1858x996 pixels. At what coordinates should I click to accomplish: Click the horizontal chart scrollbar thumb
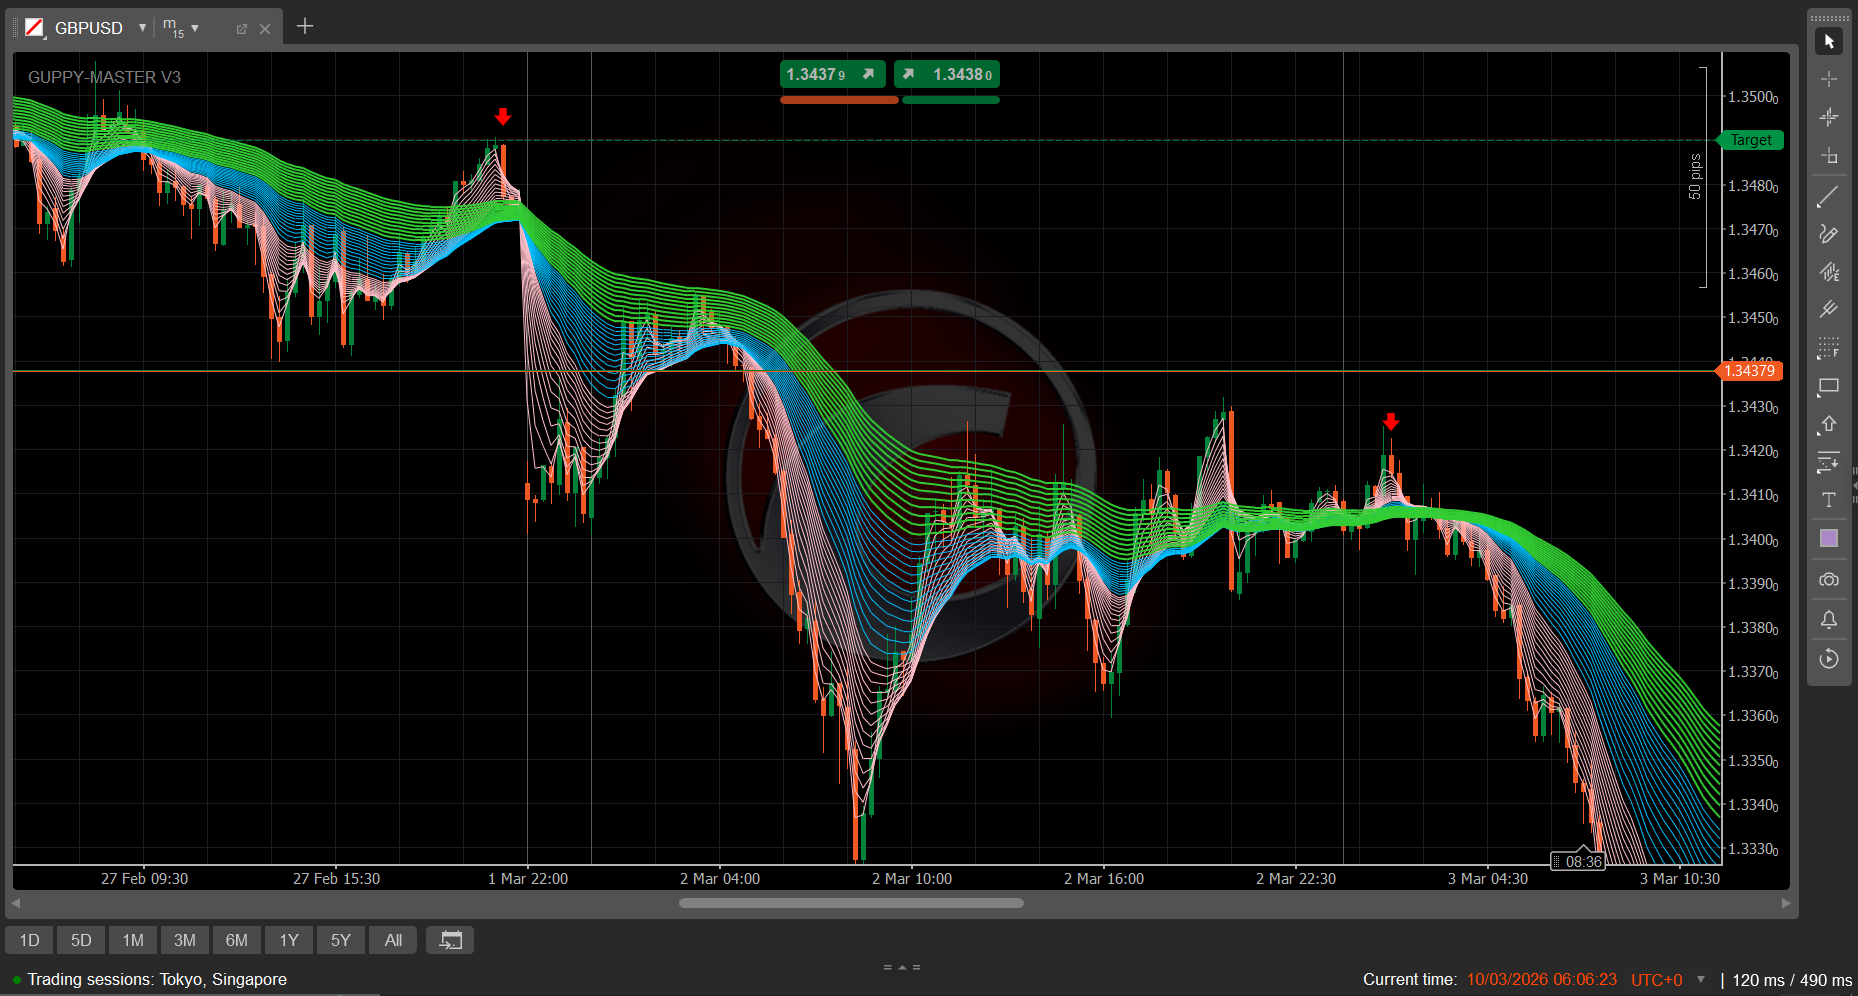[850, 903]
